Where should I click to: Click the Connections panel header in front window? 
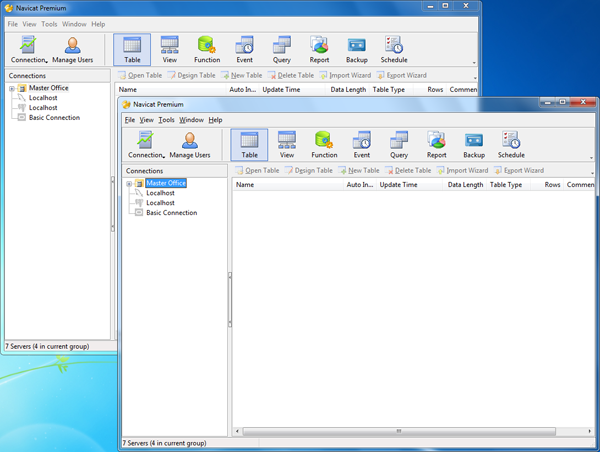pos(174,171)
